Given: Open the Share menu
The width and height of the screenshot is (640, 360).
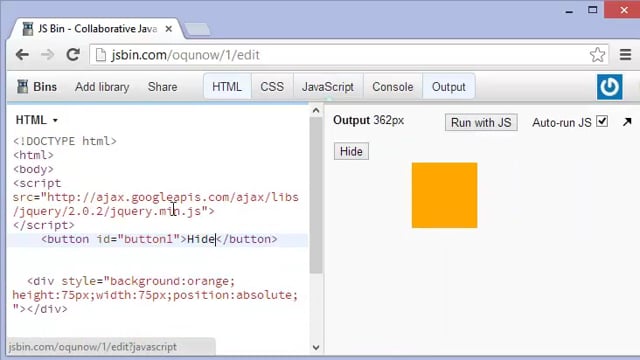Looking at the screenshot, I should coord(162,87).
